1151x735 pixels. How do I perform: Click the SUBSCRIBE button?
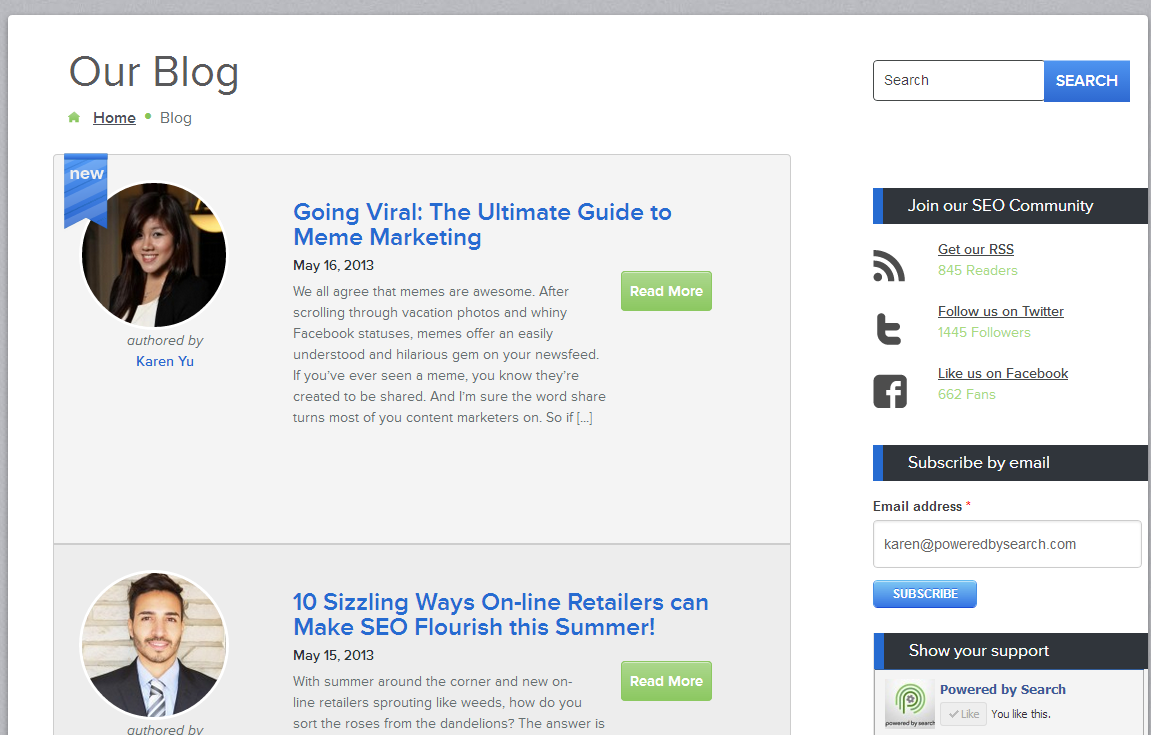coord(925,594)
